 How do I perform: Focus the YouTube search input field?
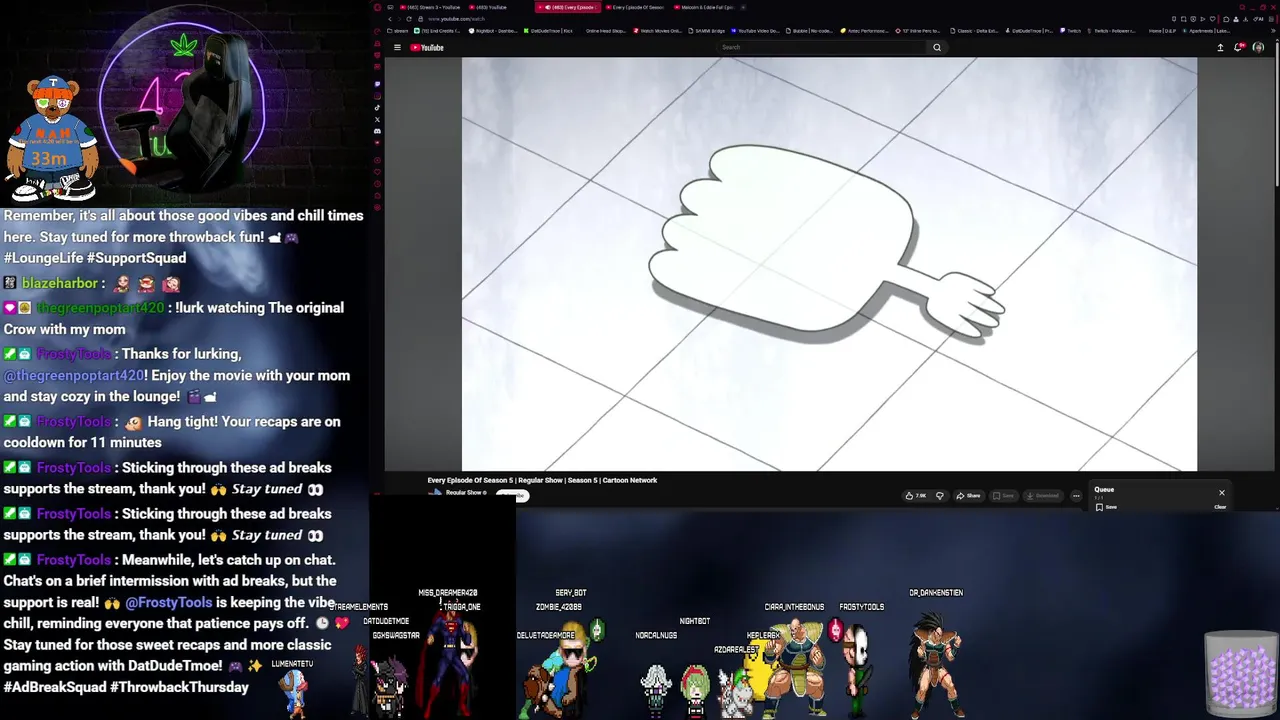pos(822,47)
